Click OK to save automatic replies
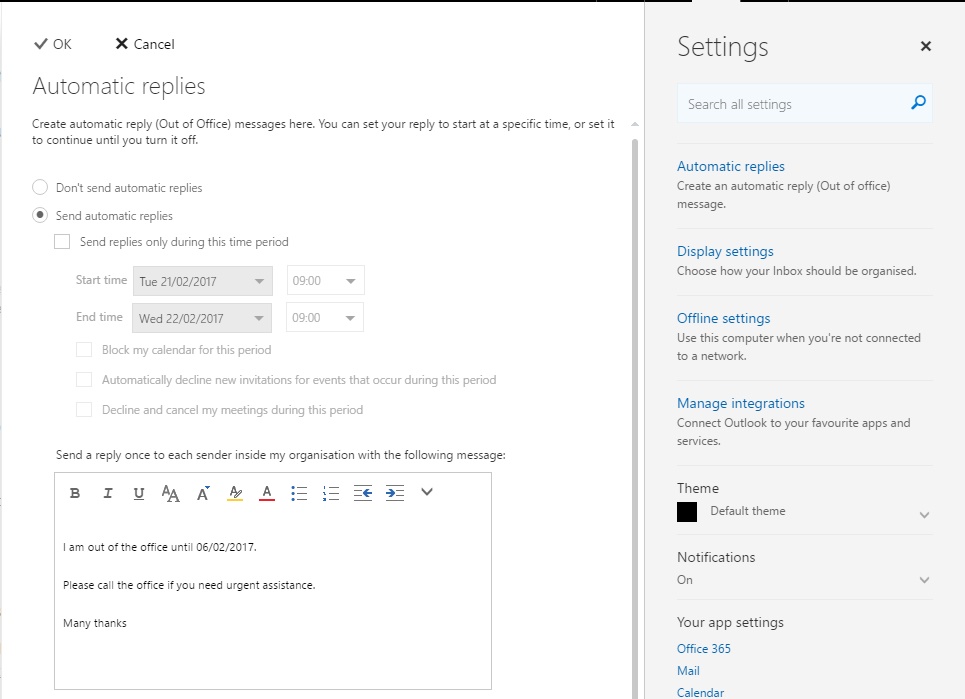Screen dimensions: 965x699 pos(51,44)
